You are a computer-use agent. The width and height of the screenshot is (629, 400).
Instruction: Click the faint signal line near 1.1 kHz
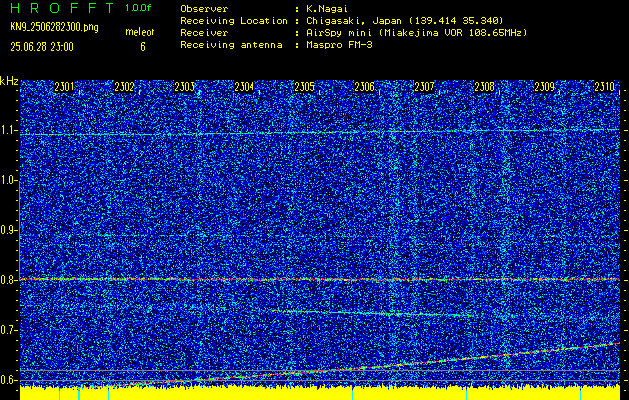point(320,132)
